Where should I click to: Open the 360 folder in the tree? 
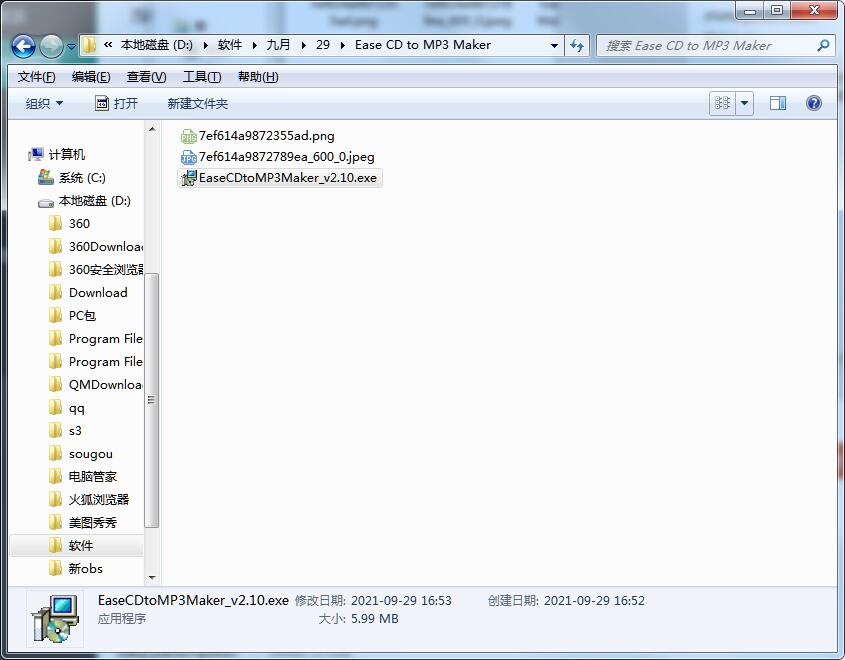click(79, 224)
